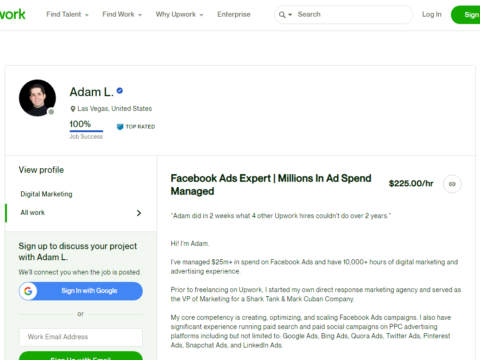Click the search magnifier icon
The width and height of the screenshot is (480, 360).
282,15
